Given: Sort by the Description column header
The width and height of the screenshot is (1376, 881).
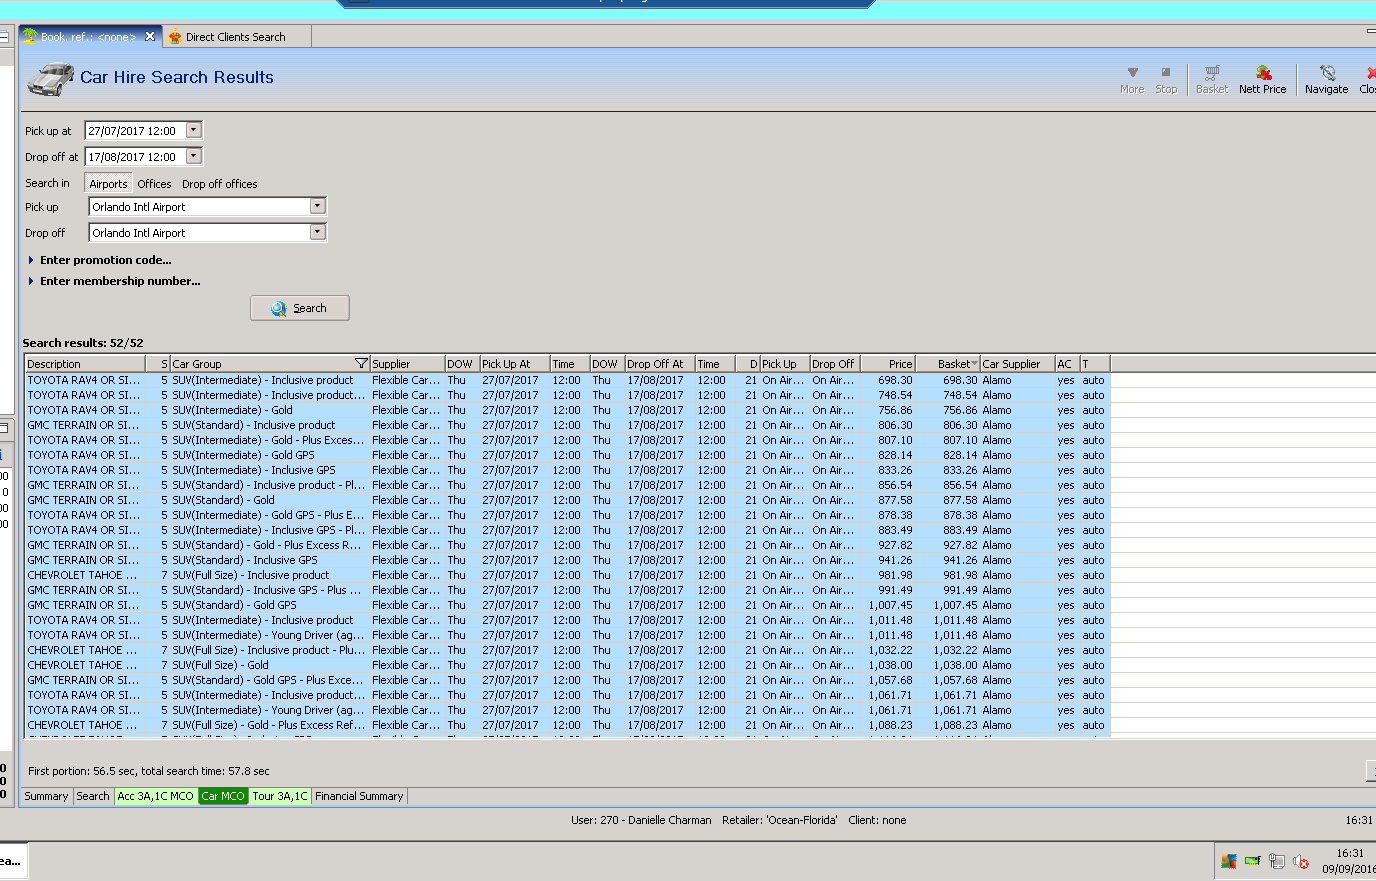Looking at the screenshot, I should click(85, 364).
